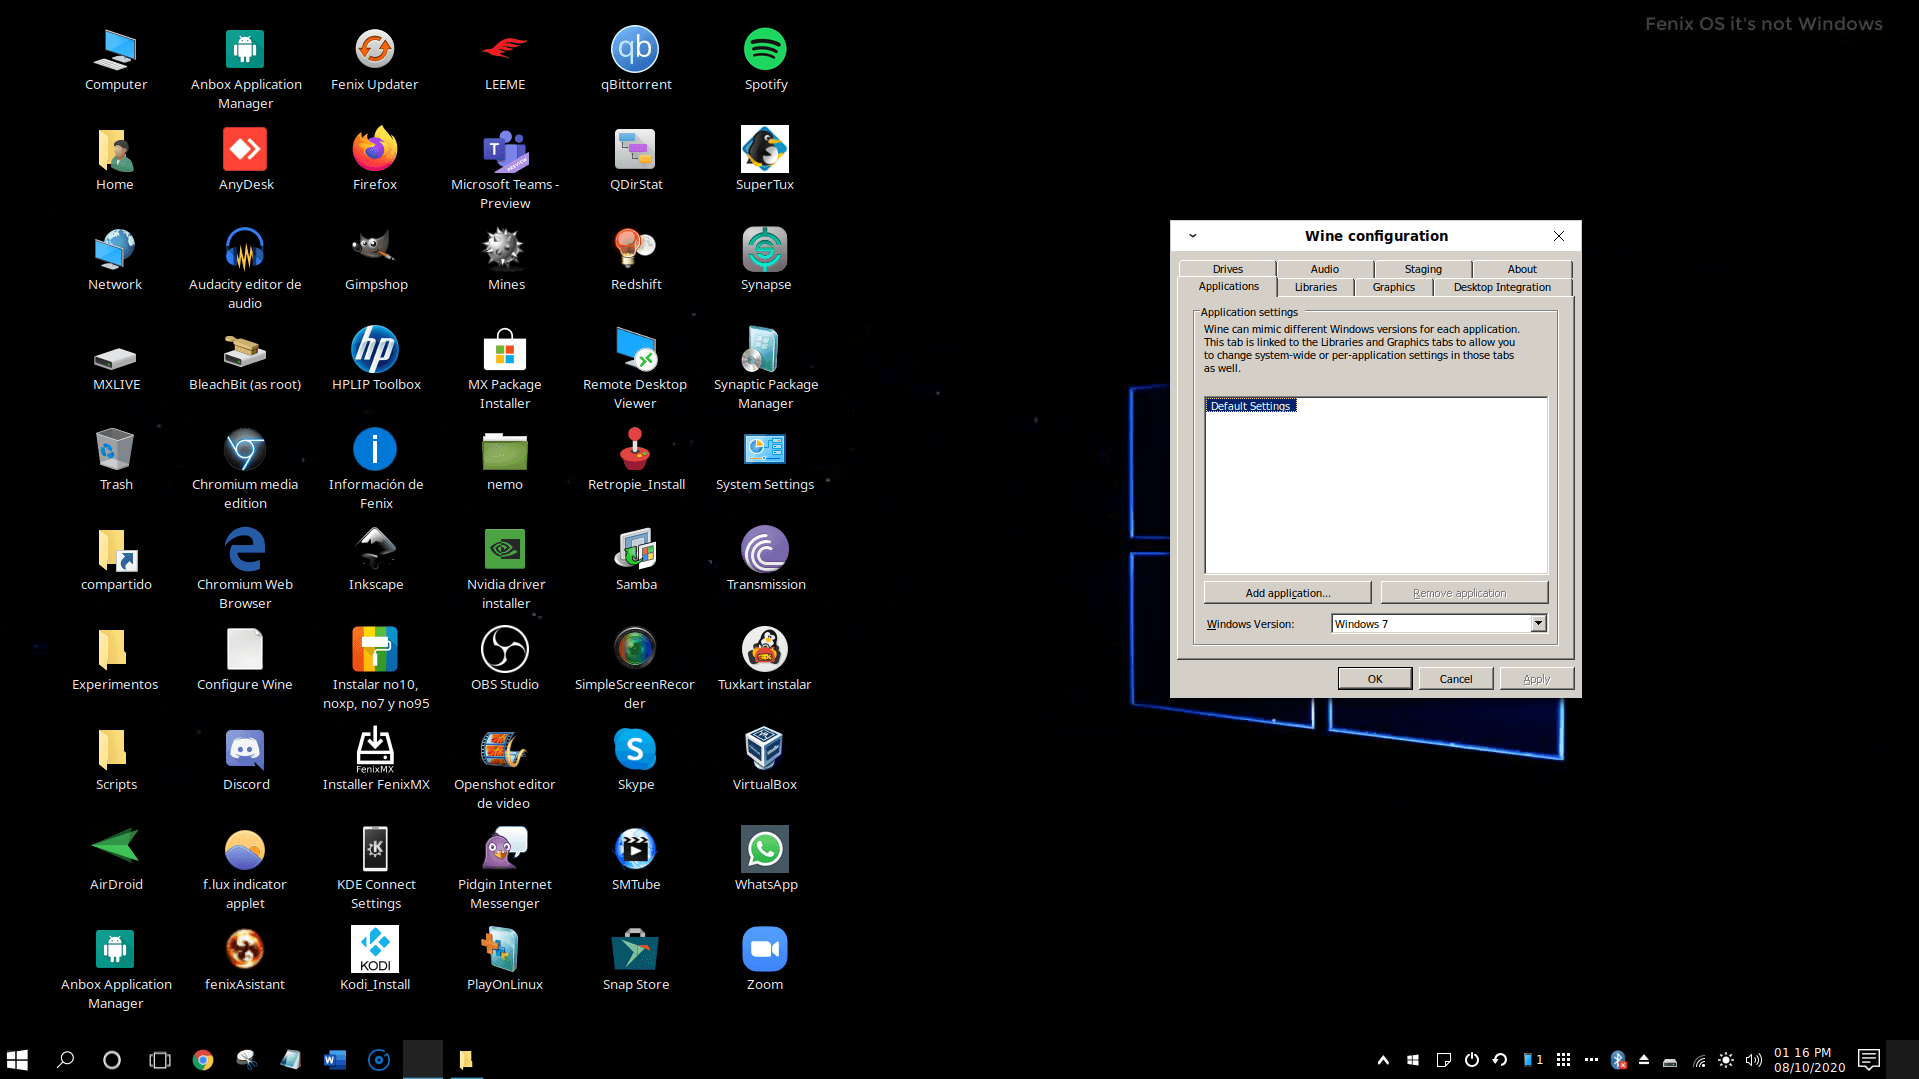
Task: Open Chrome from the taskbar
Action: 203,1060
